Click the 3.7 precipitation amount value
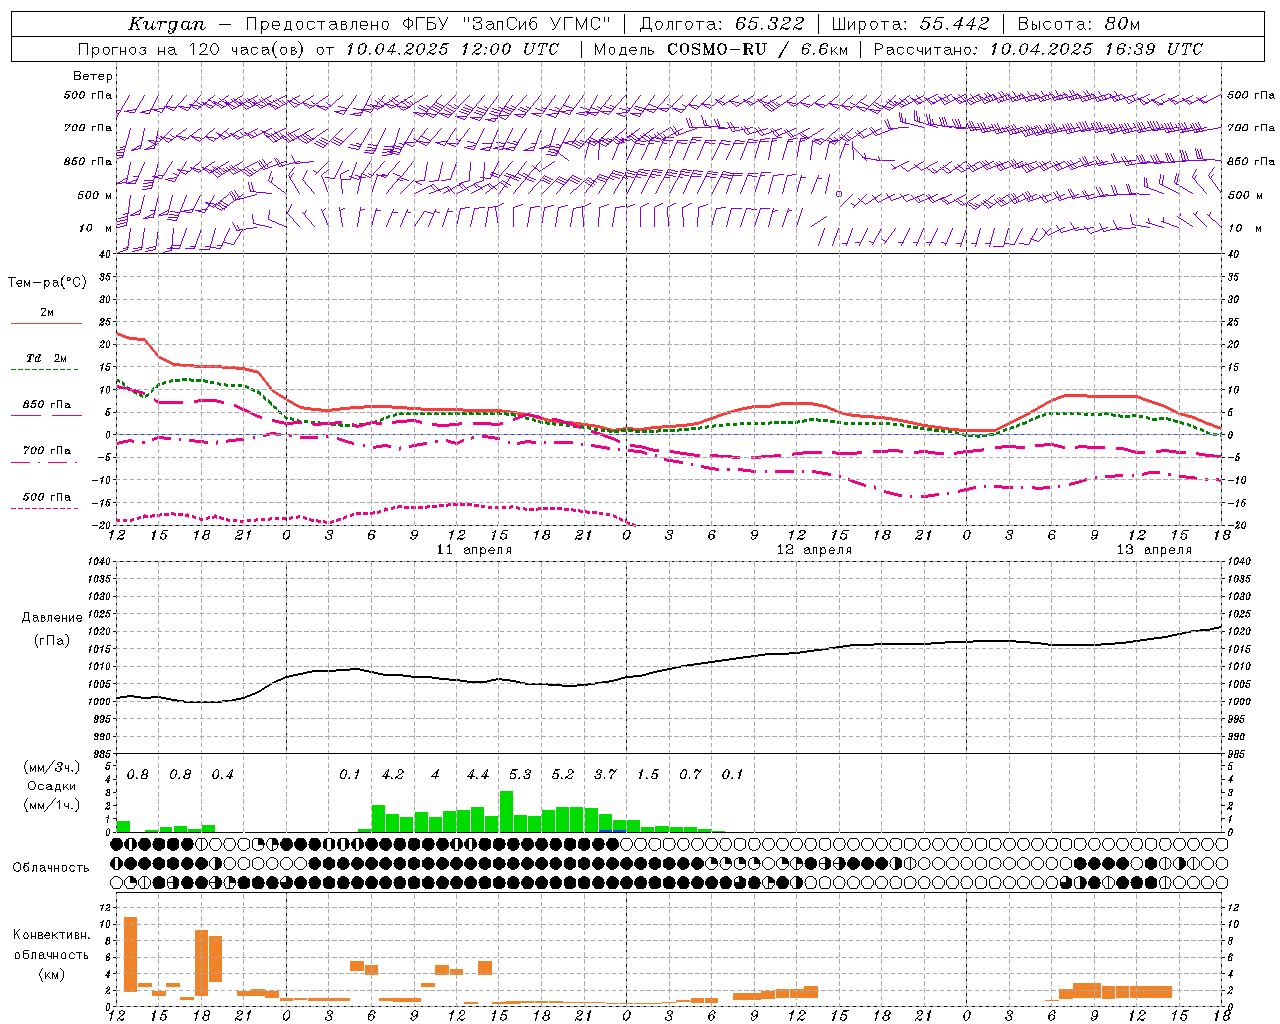Viewport: 1280px width, 1024px height. 605,775
